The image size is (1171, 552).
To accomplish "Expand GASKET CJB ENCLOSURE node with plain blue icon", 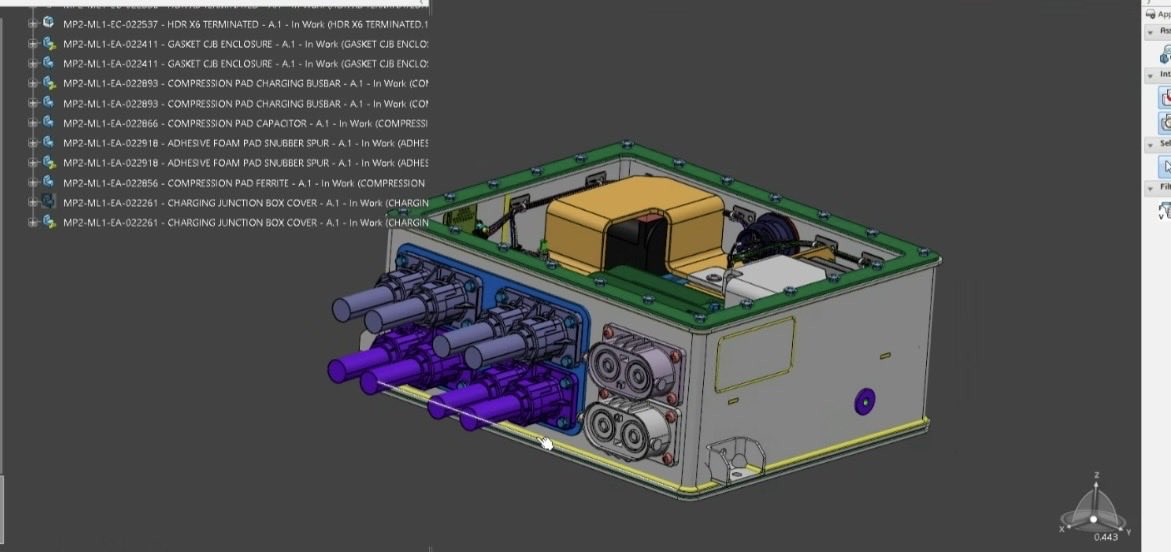I will click(33, 63).
